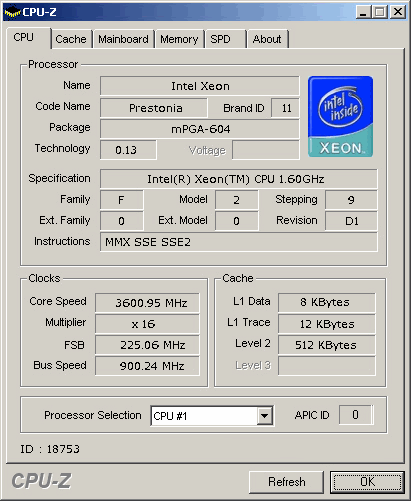Click the Bus Speed value 900.24 MHz
Screen dimensions: 411x501
click(x=147, y=366)
